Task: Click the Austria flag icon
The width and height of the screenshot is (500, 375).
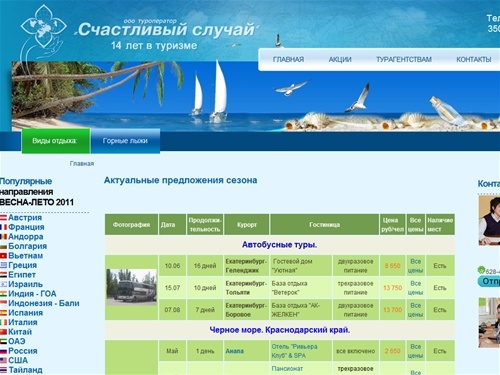Action: point(3,218)
